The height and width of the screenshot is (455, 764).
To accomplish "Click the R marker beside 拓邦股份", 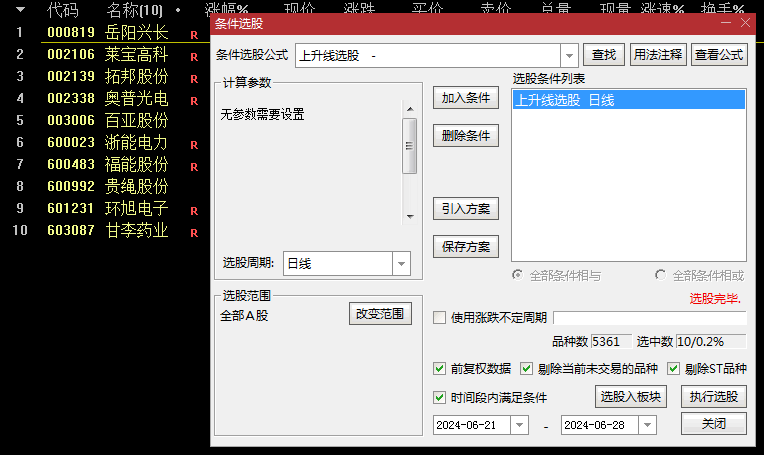I will point(194,79).
